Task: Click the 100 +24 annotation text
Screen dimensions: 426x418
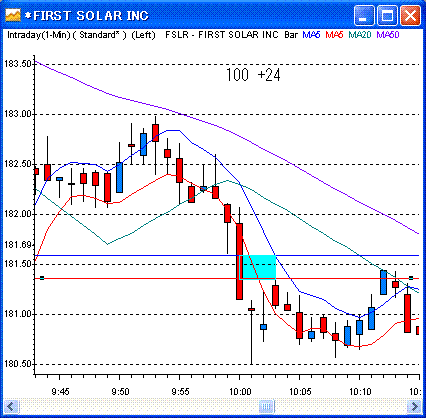Action: (253, 75)
